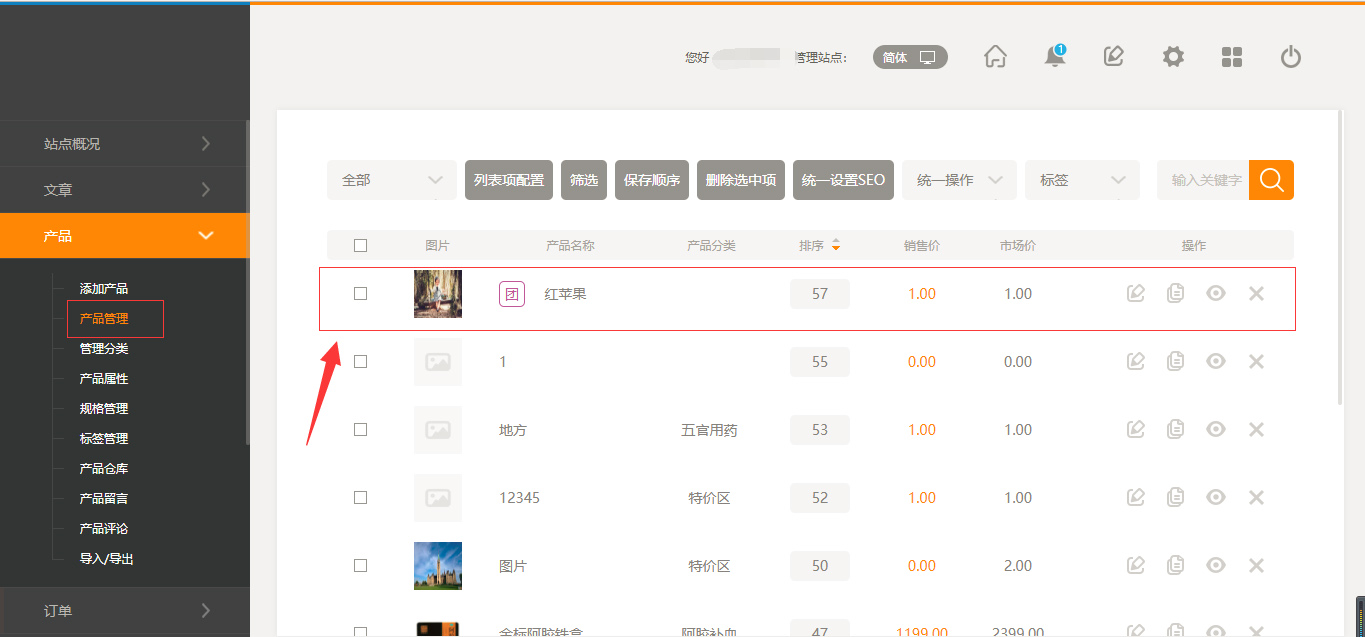Viewport: 1365px width, 637px height.
Task: Click the power logout icon
Action: 1291,57
